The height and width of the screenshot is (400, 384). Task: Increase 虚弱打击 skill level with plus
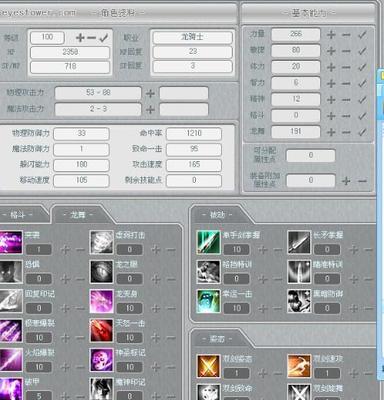[x=155, y=250]
